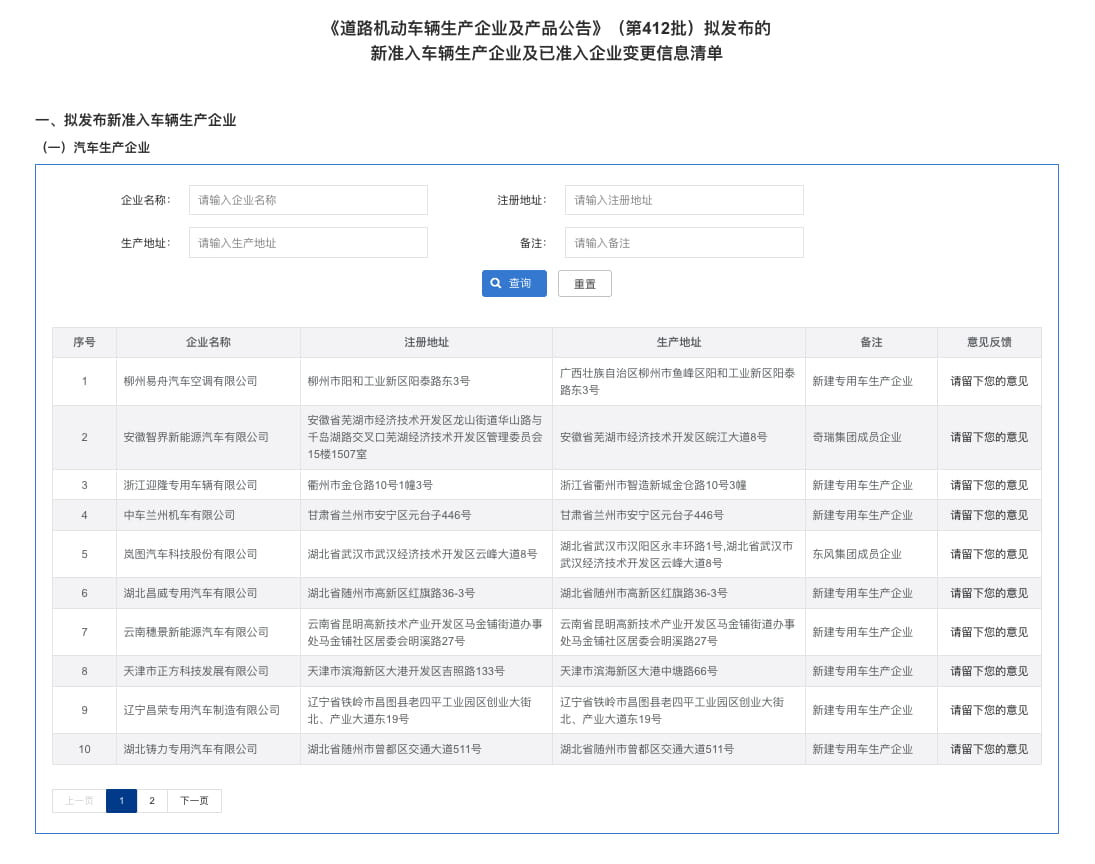Image resolution: width=1095 pixels, height=864 pixels.
Task: Click 请留下您的意见 for 浙江迎隆专用车辆有限公司
Action: coord(989,485)
